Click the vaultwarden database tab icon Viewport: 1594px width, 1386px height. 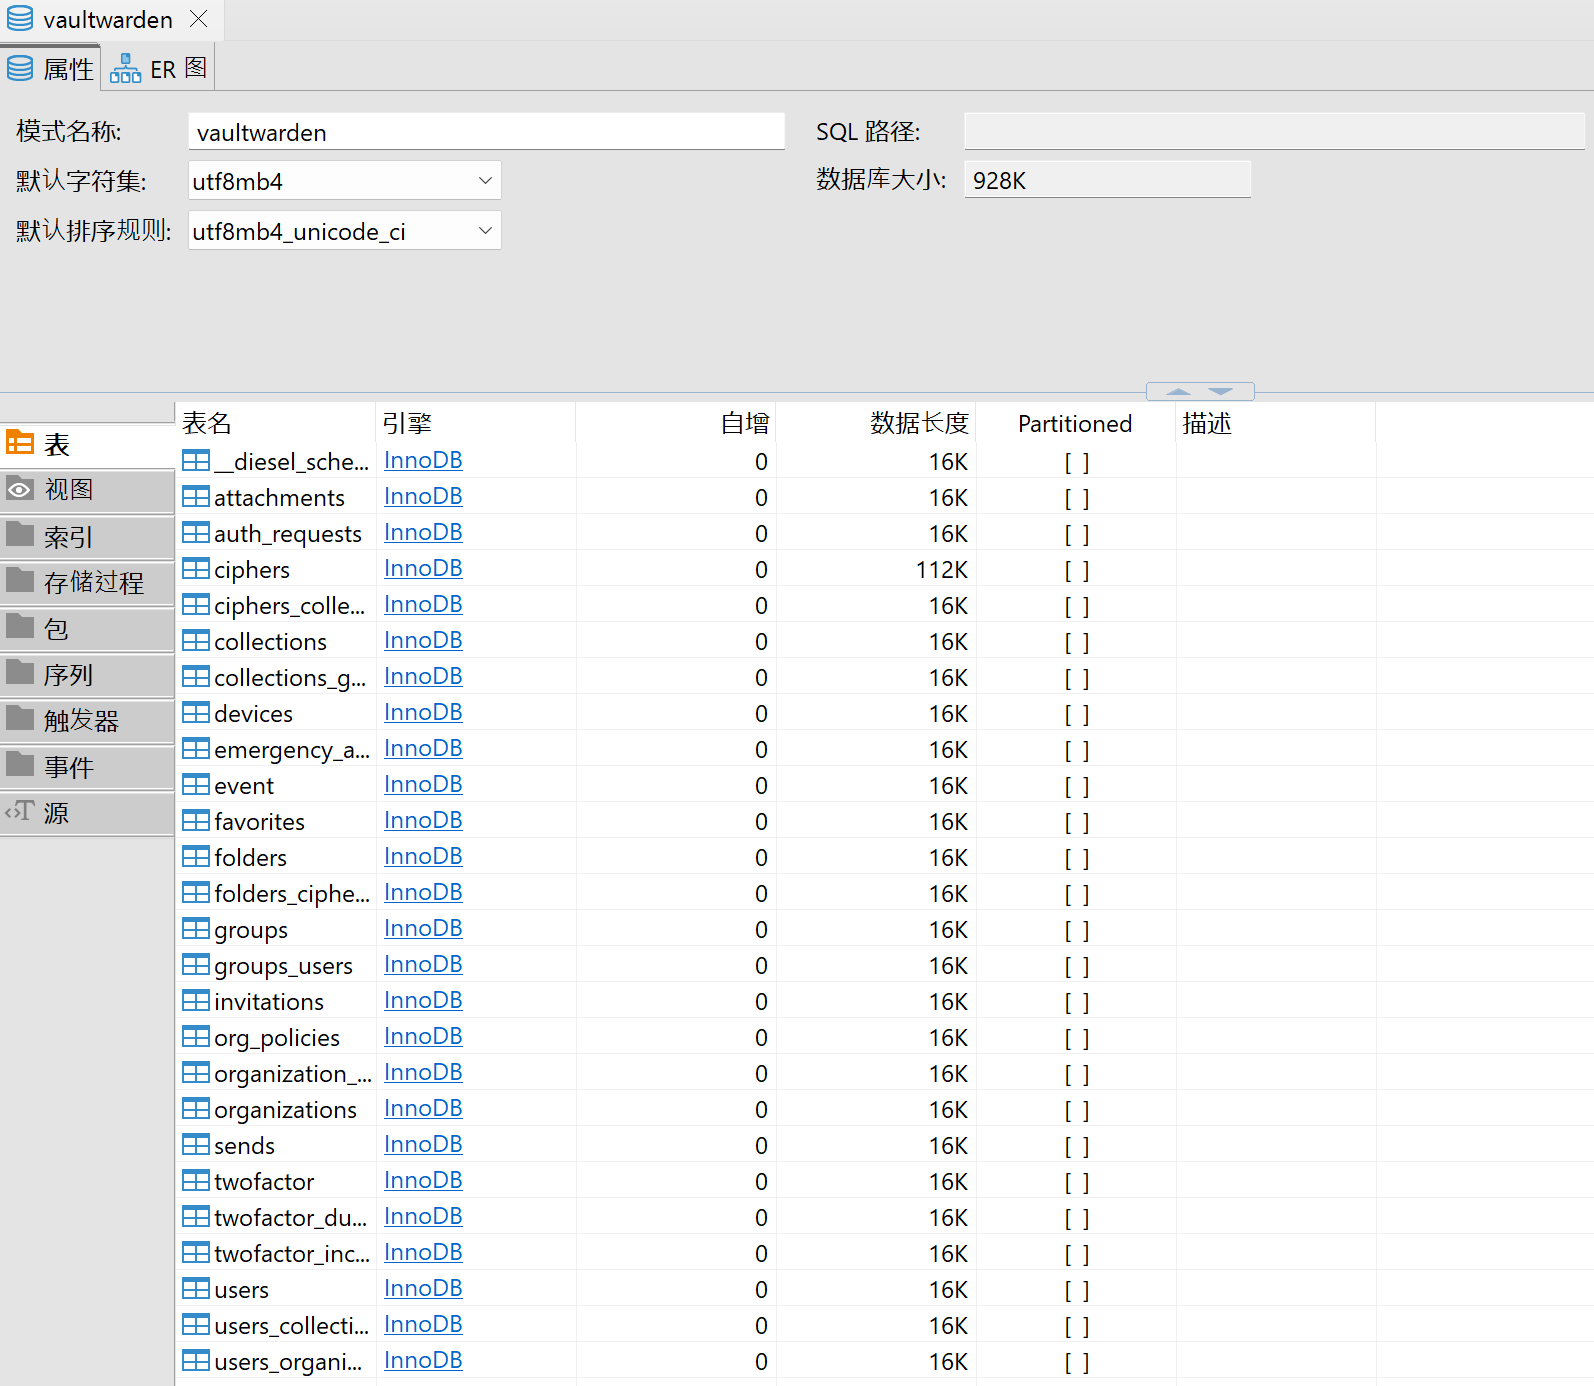pyautogui.click(x=20, y=18)
